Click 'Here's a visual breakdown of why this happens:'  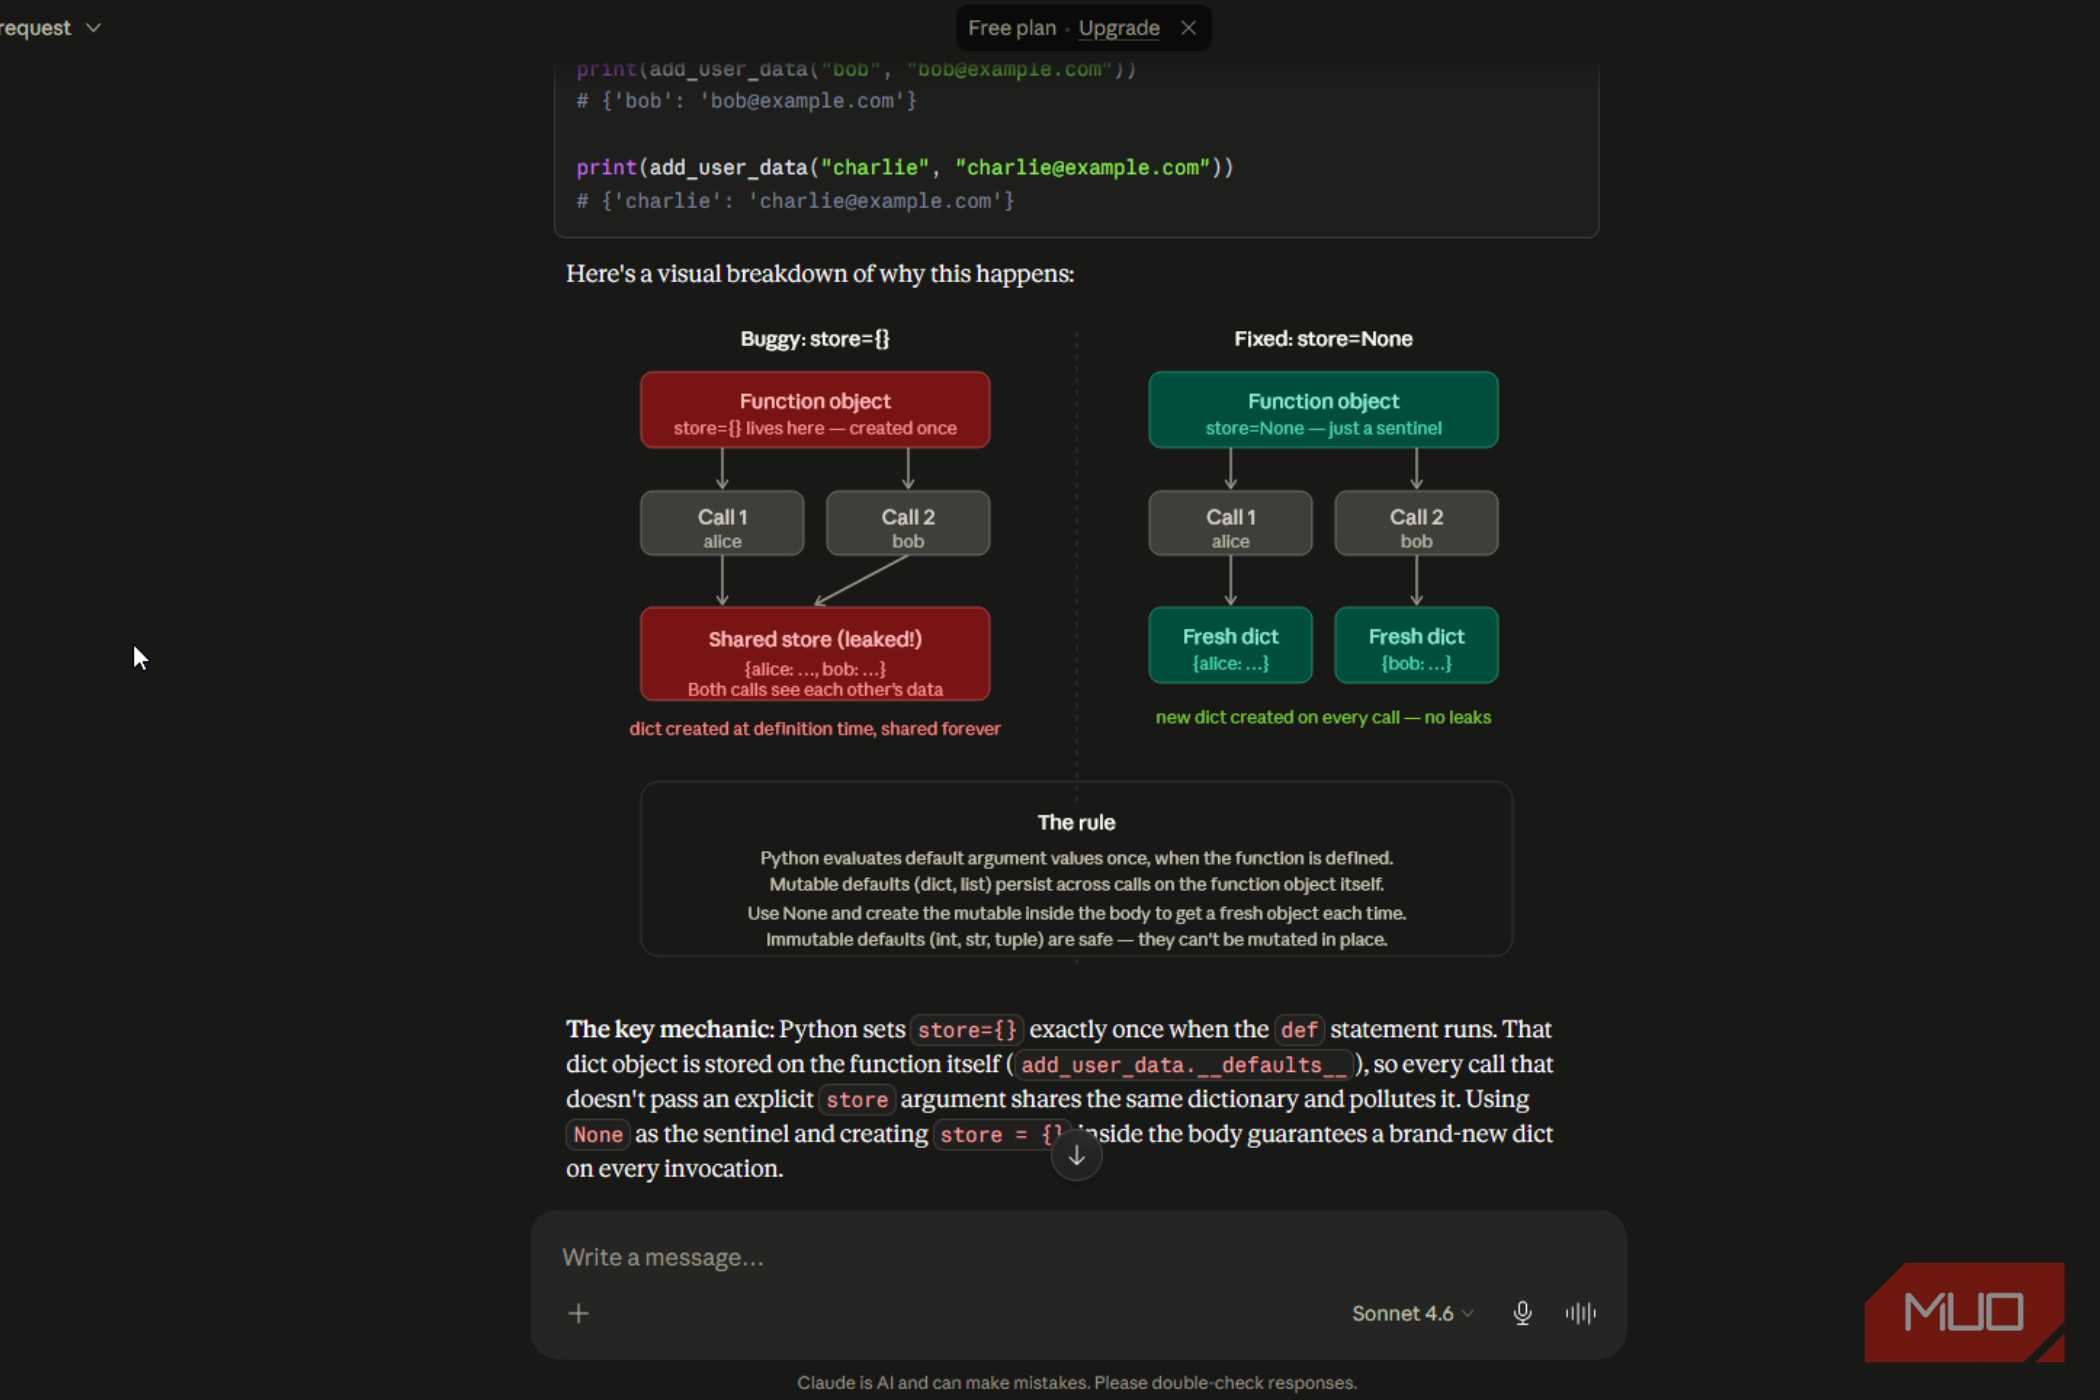[x=820, y=274]
